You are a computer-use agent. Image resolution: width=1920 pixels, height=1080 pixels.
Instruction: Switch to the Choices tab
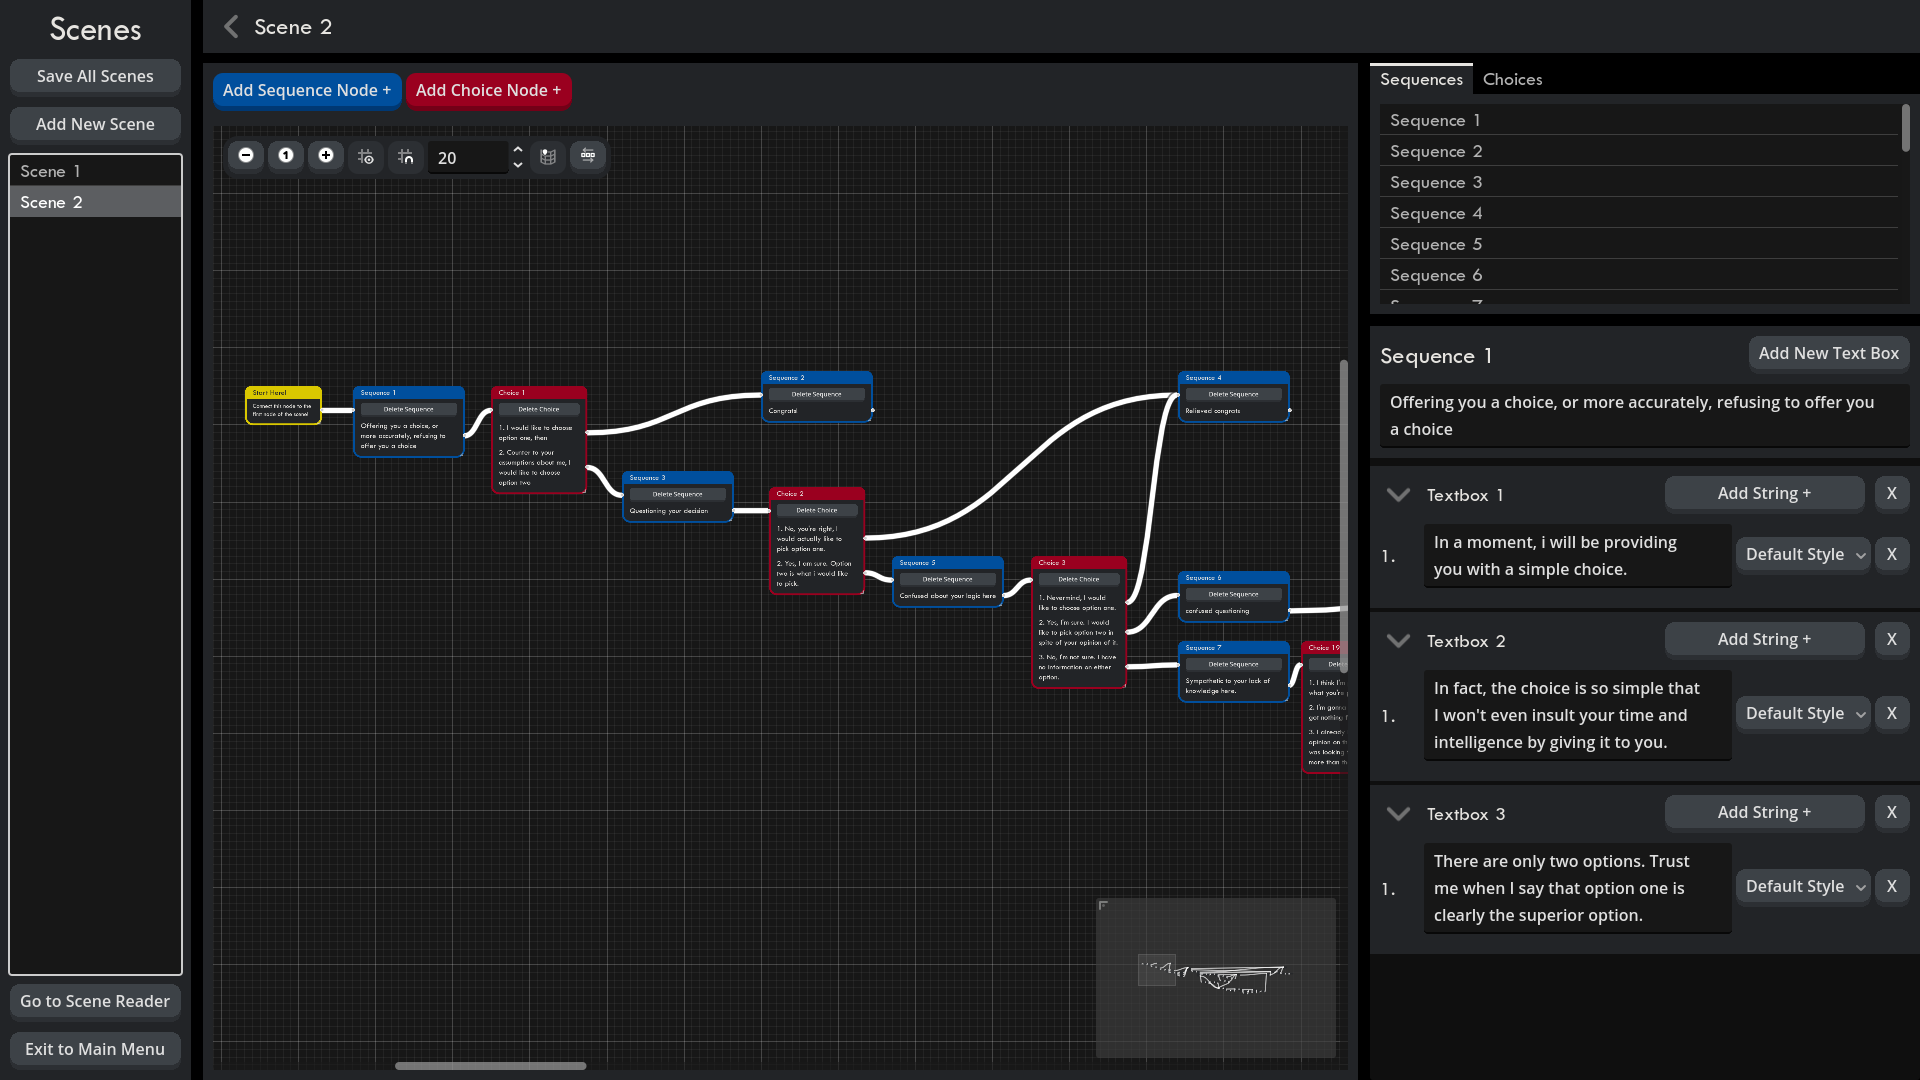[x=1512, y=79]
